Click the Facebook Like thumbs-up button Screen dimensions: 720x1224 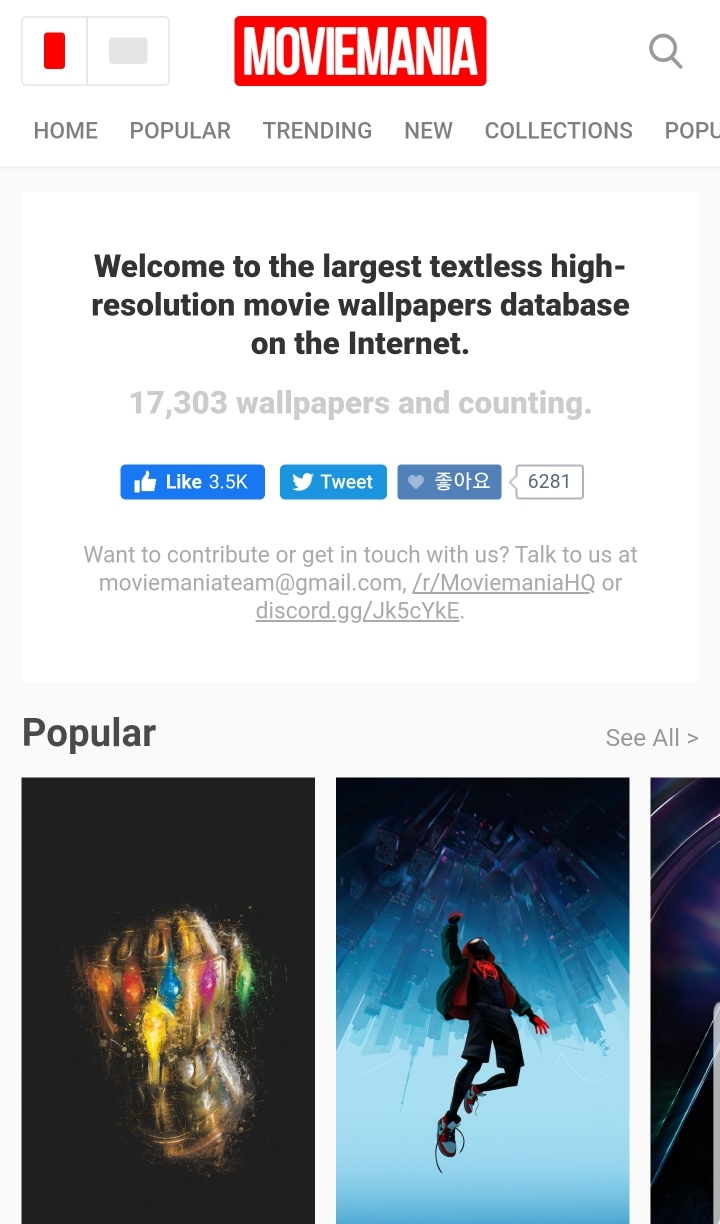[x=192, y=482]
